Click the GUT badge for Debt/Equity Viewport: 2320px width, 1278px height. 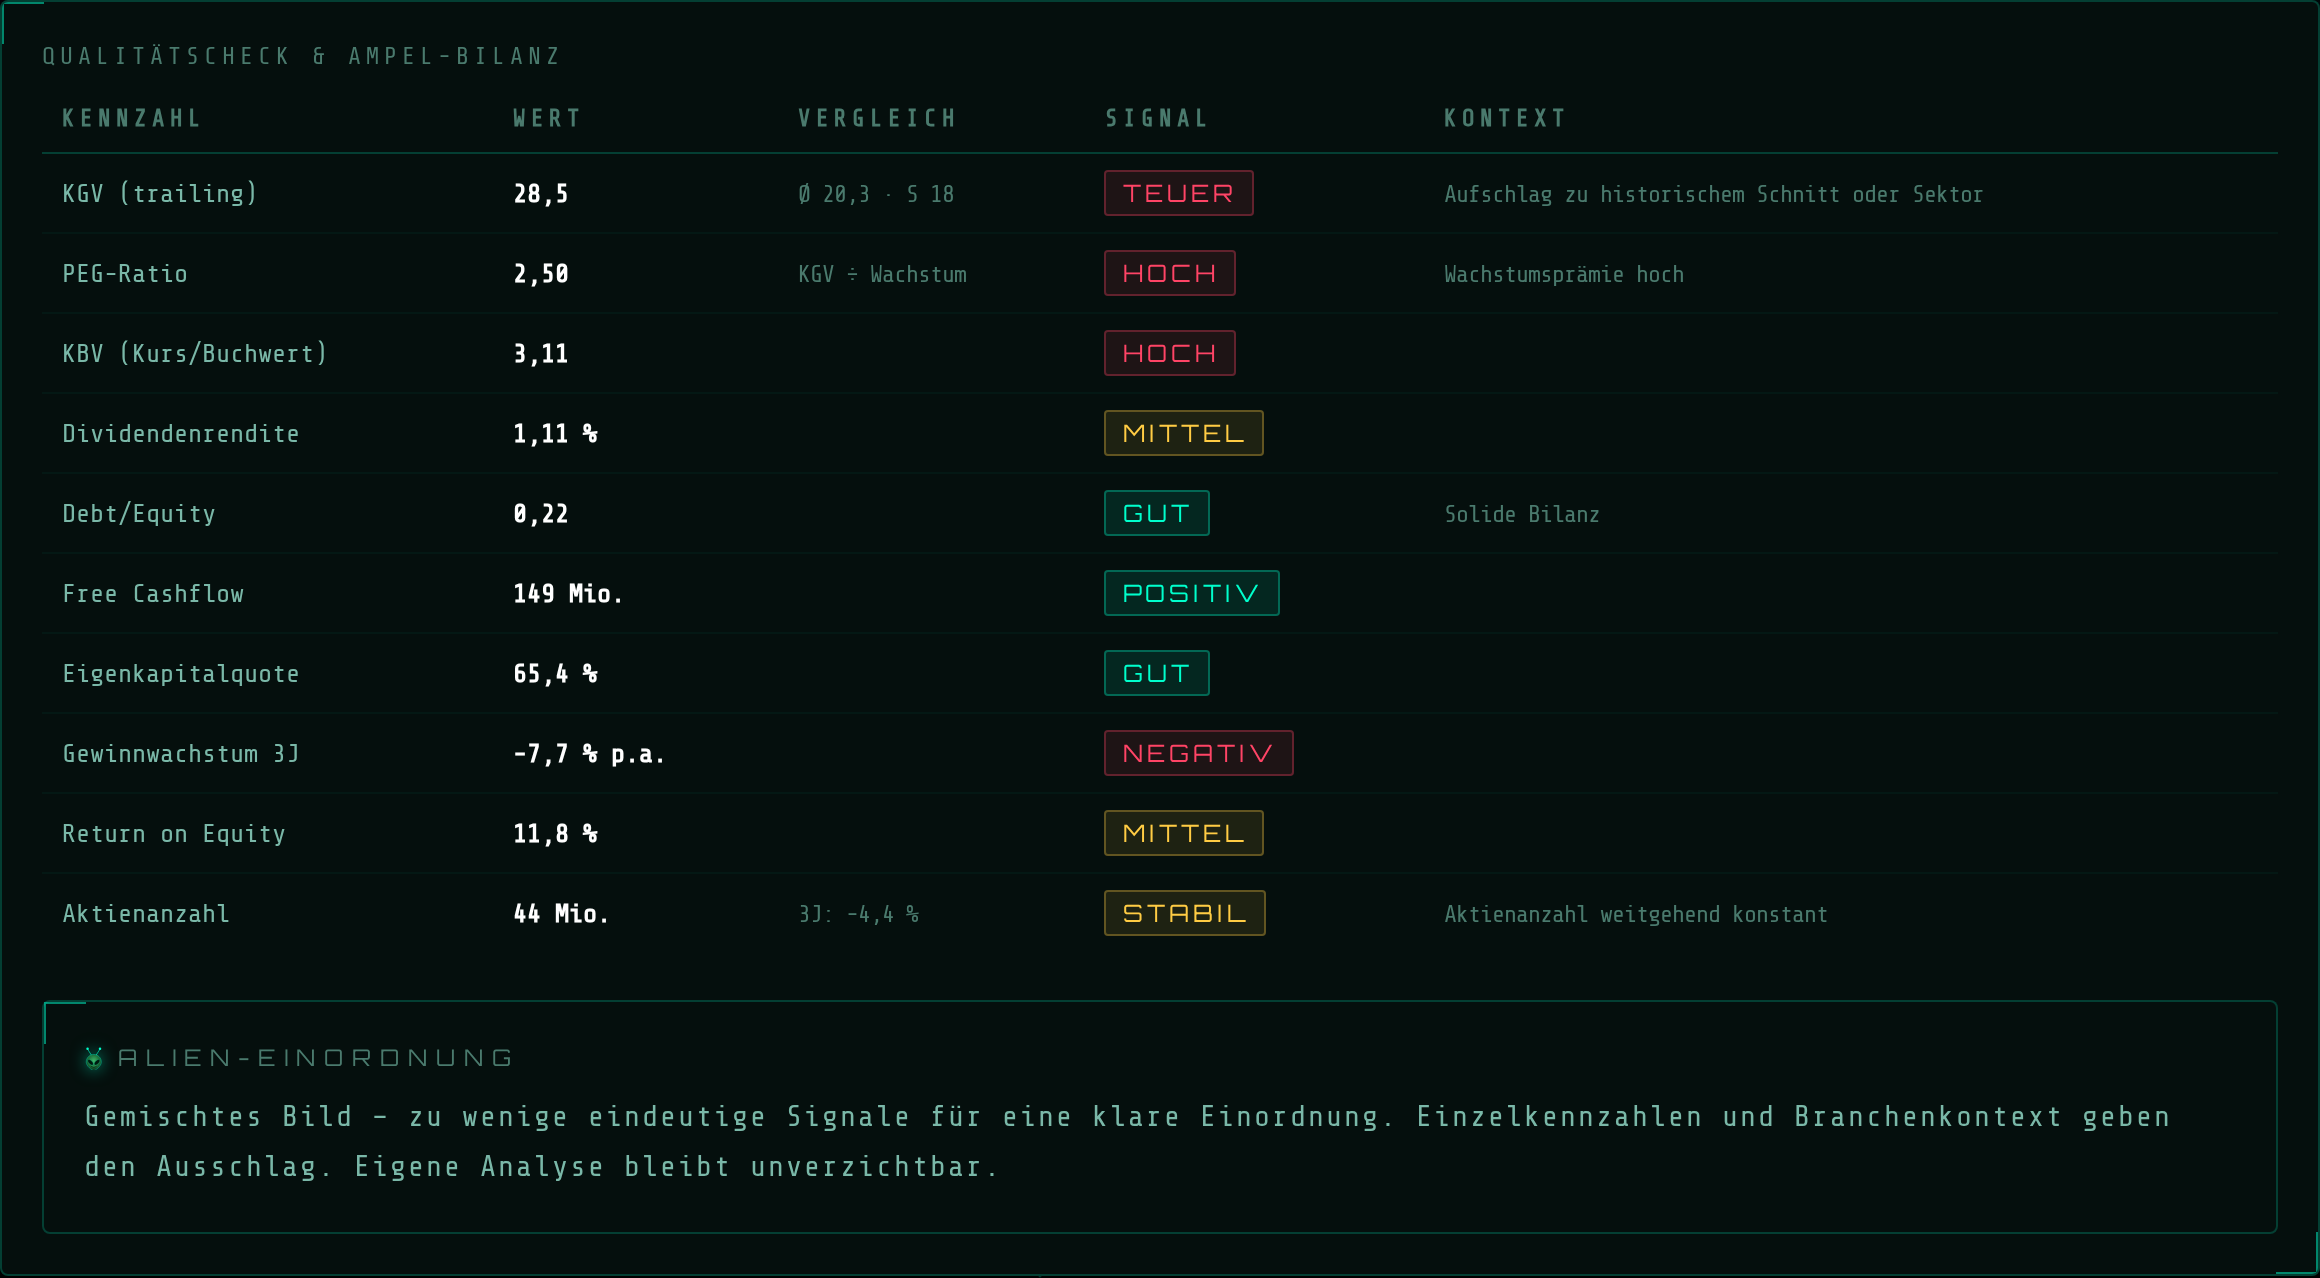click(x=1156, y=513)
